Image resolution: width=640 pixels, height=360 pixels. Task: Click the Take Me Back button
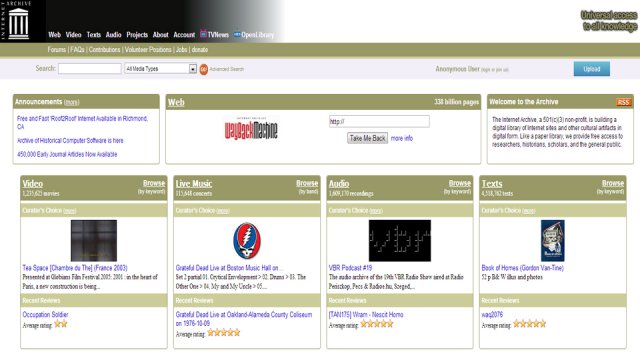(367, 138)
